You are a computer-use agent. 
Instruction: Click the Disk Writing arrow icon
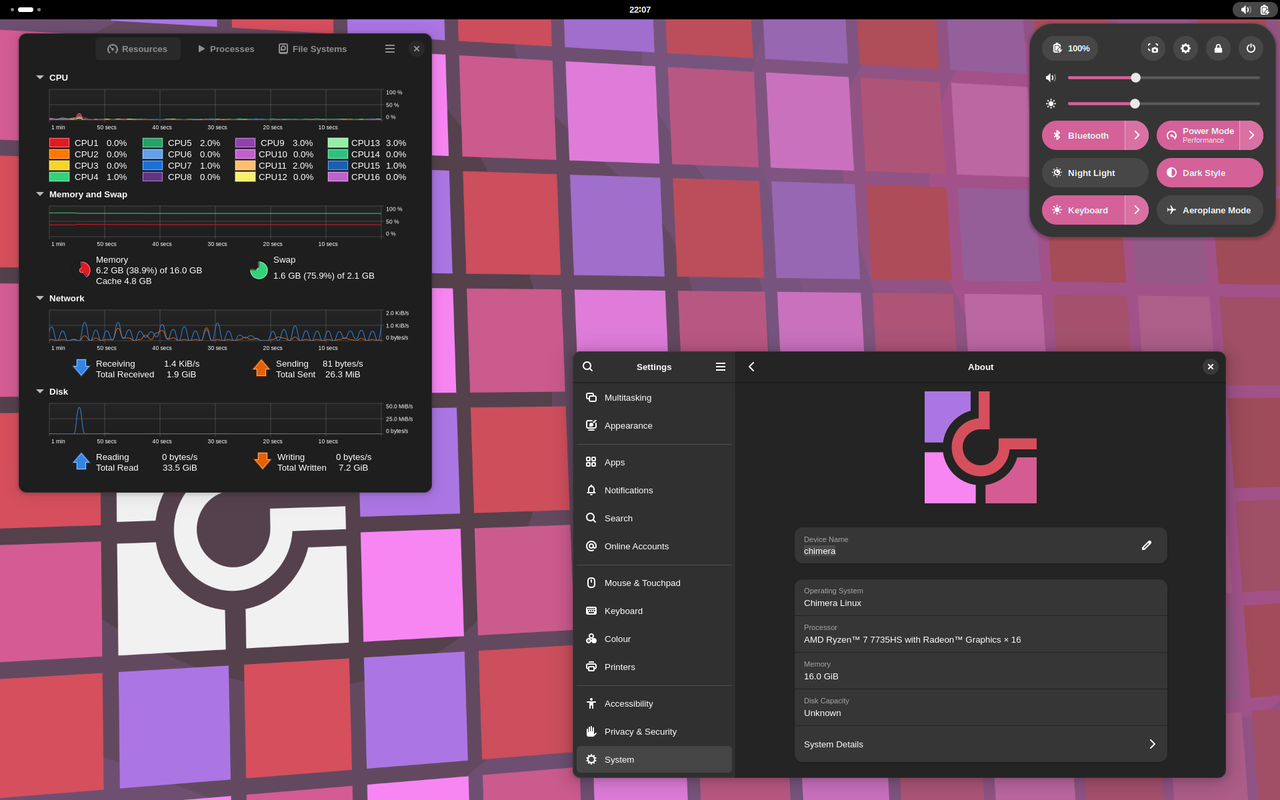point(262,461)
